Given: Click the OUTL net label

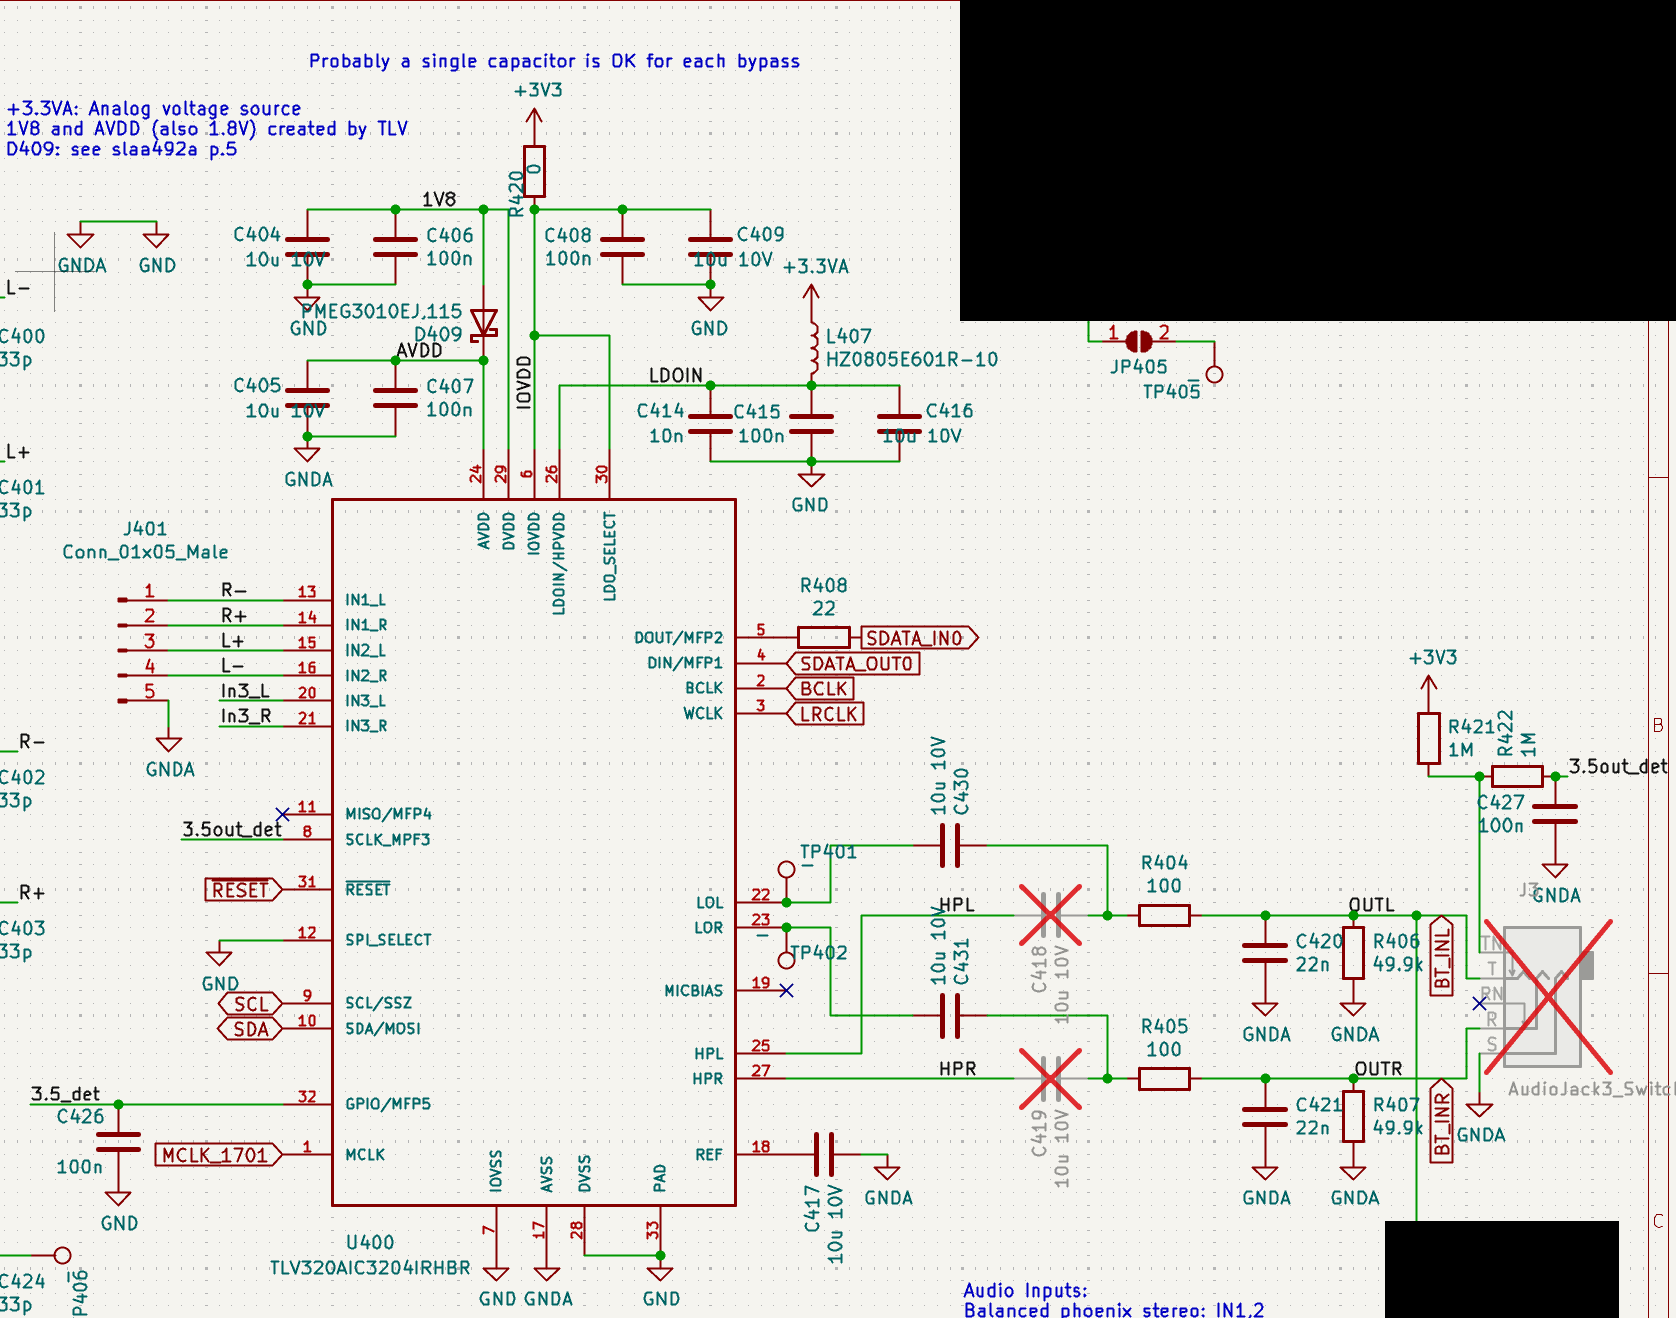Looking at the screenshot, I should coord(1371,904).
